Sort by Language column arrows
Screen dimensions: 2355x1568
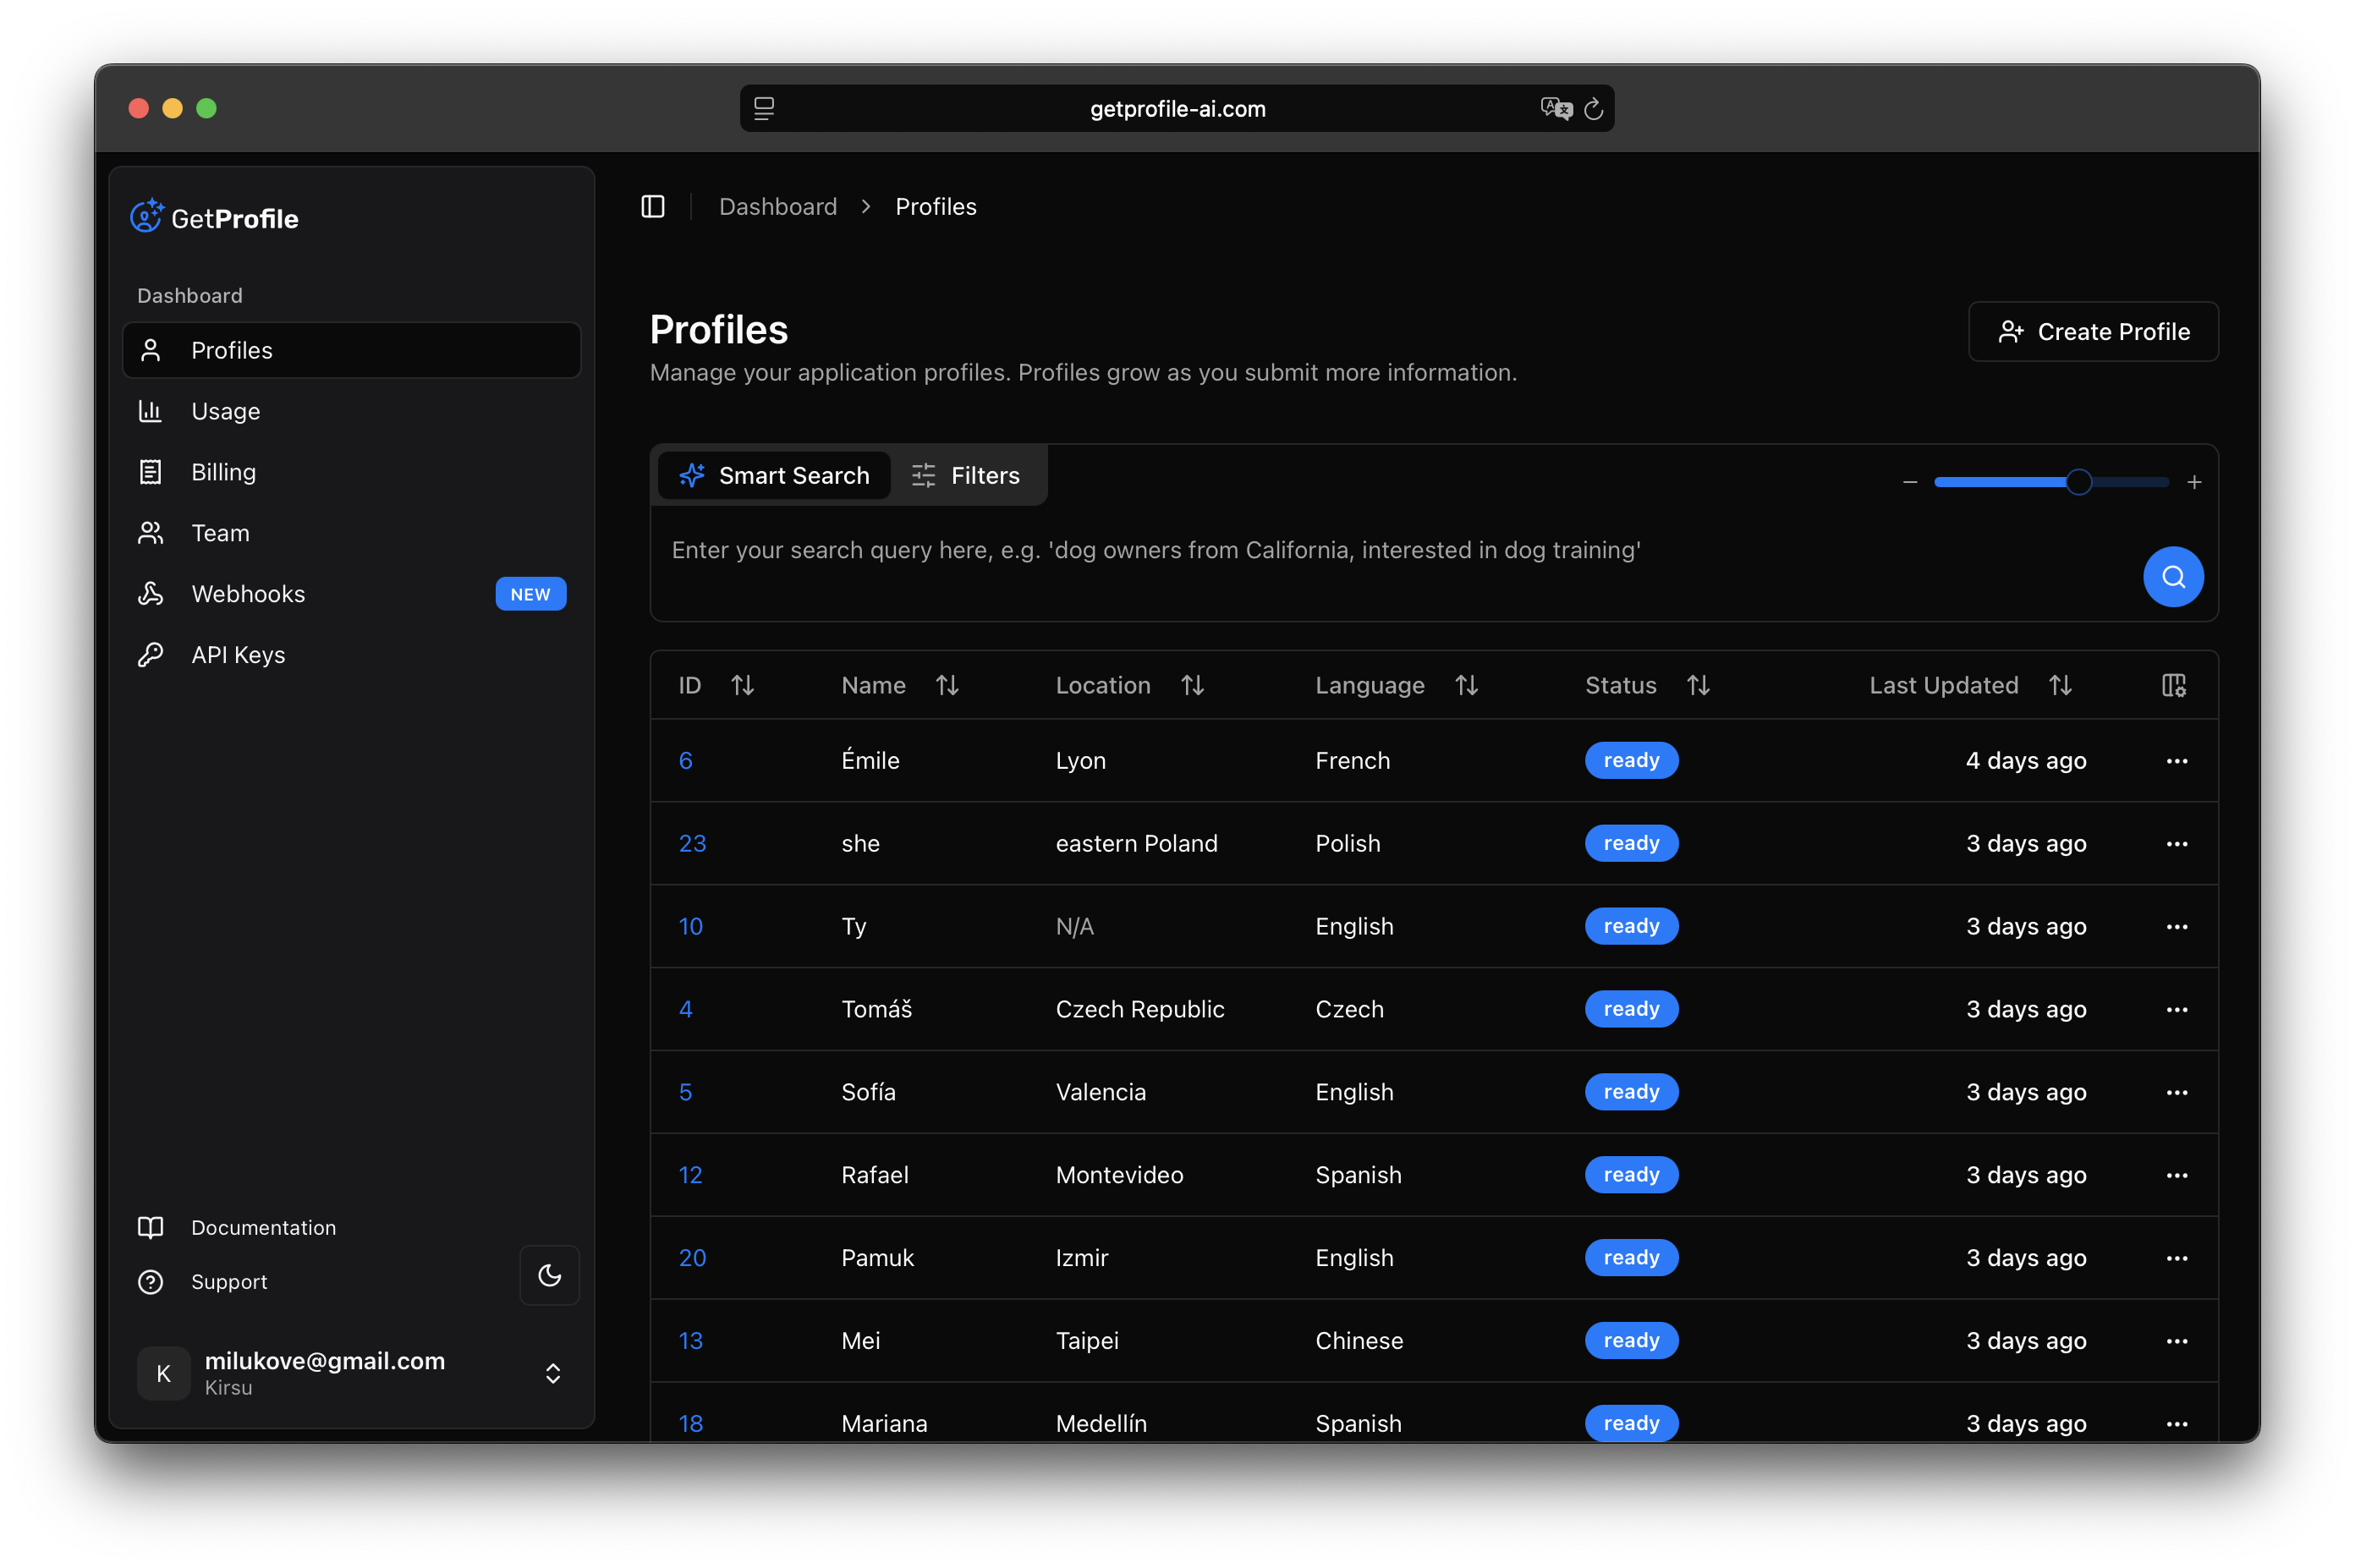tap(1466, 685)
